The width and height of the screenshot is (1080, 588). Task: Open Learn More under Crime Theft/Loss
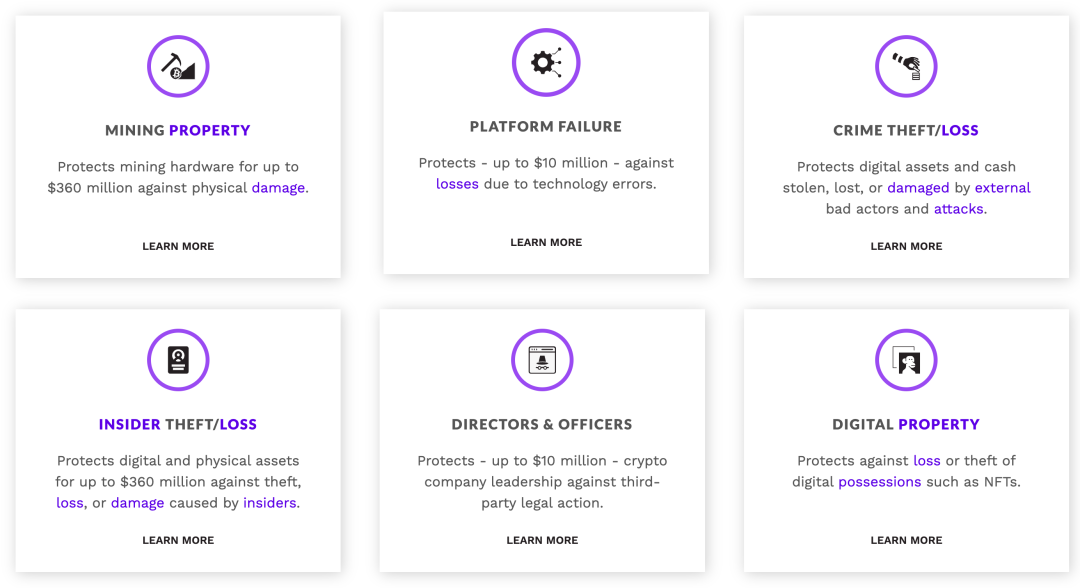point(906,246)
